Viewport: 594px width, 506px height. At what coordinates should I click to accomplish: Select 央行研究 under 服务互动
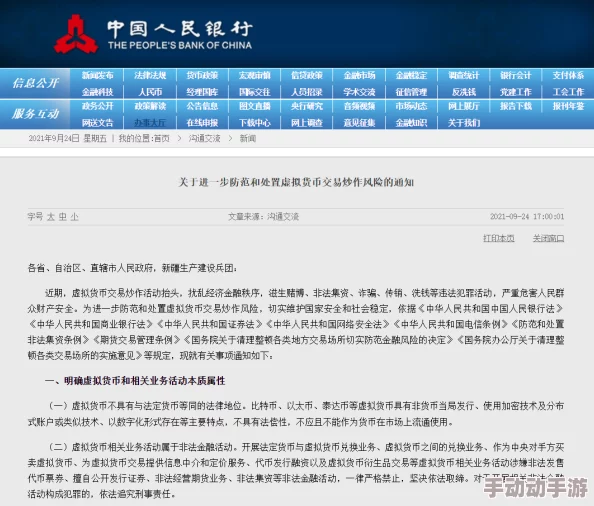[307, 106]
